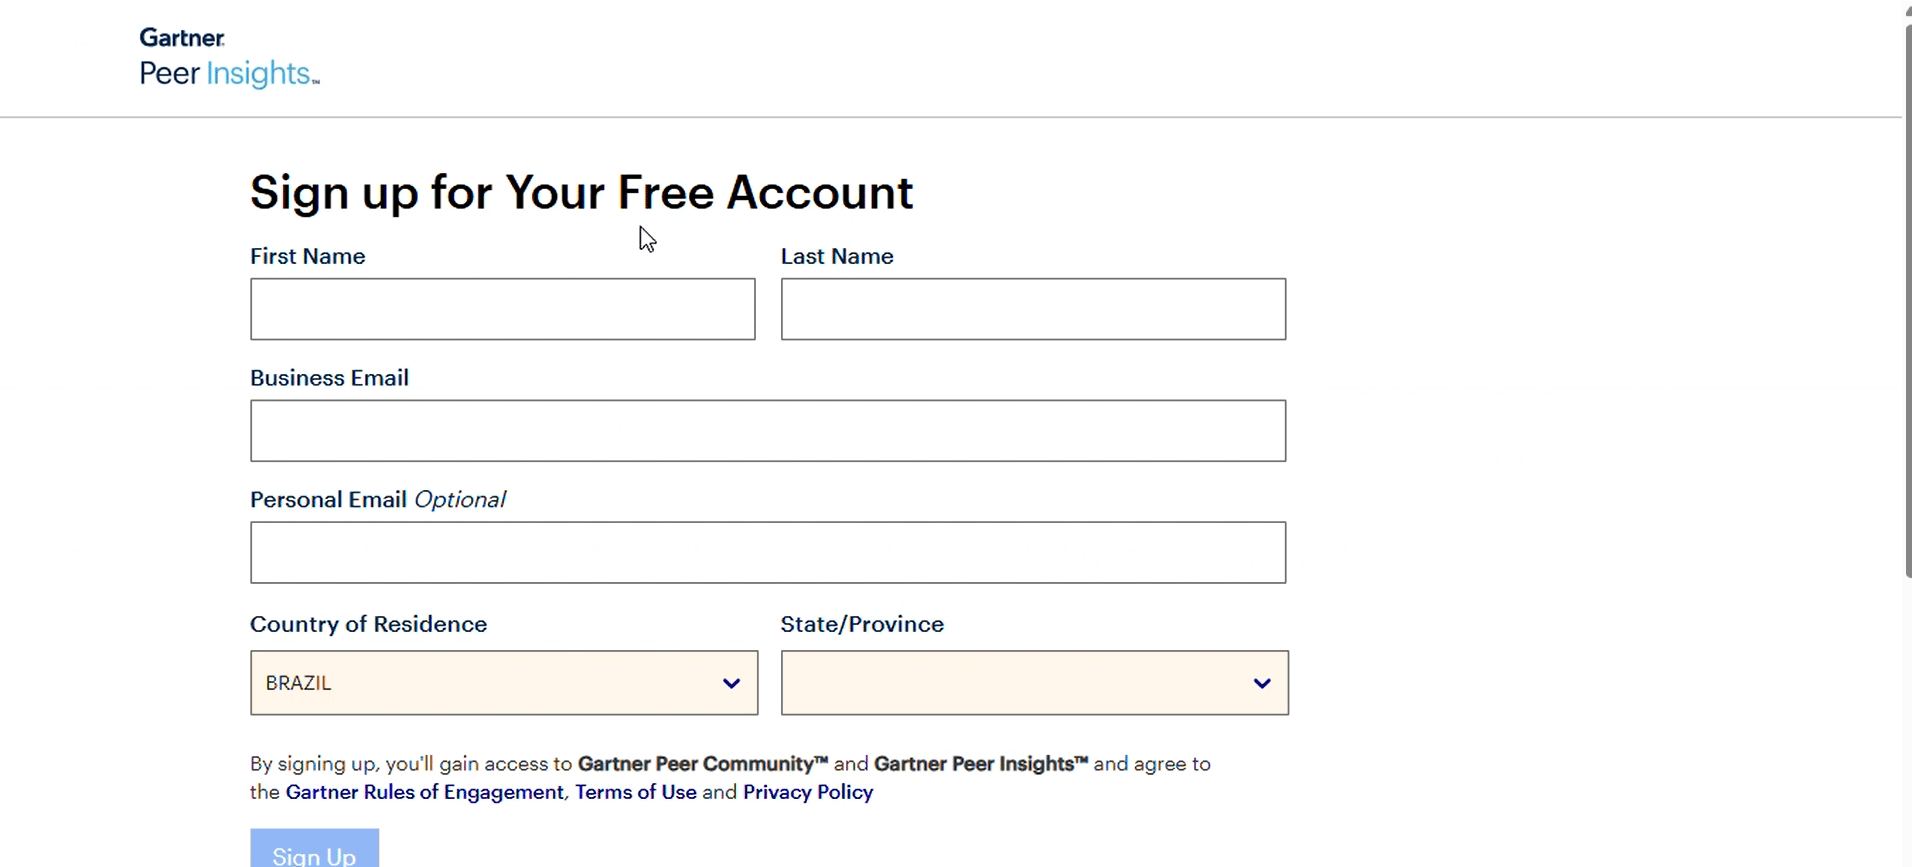Click the Gartner Peer Insights logo
1912x867 pixels.
pyautogui.click(x=229, y=58)
